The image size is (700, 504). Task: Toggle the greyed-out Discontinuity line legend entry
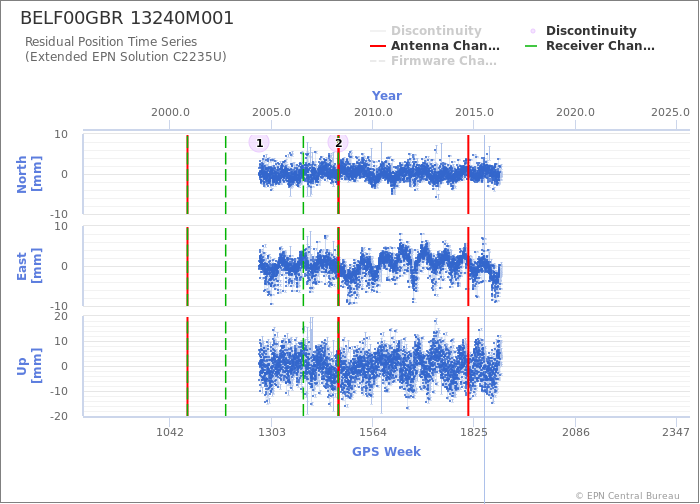coord(426,30)
